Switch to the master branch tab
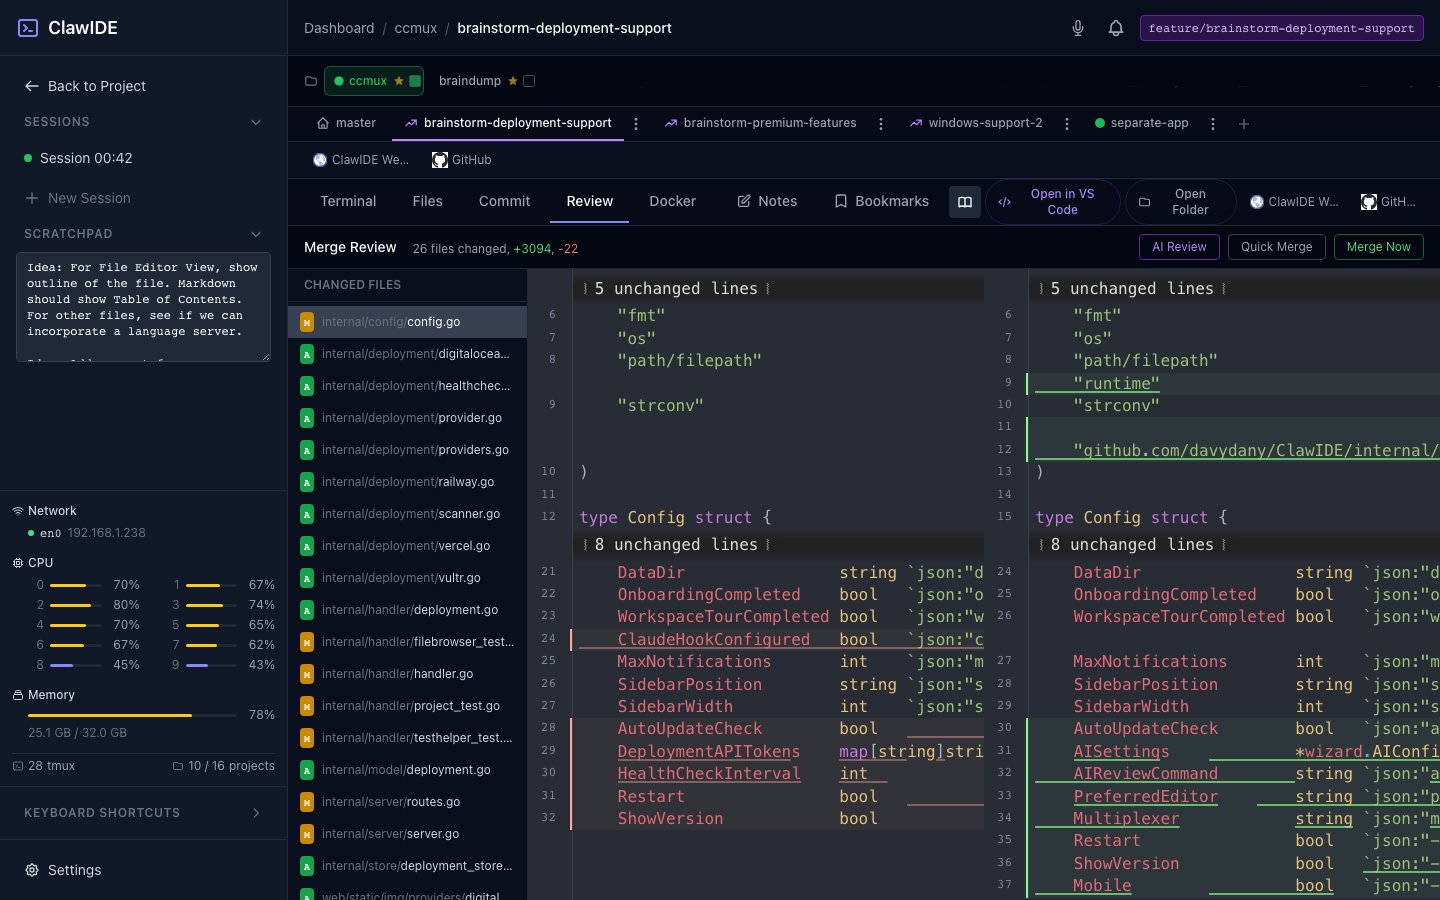This screenshot has width=1440, height=900. click(x=346, y=123)
